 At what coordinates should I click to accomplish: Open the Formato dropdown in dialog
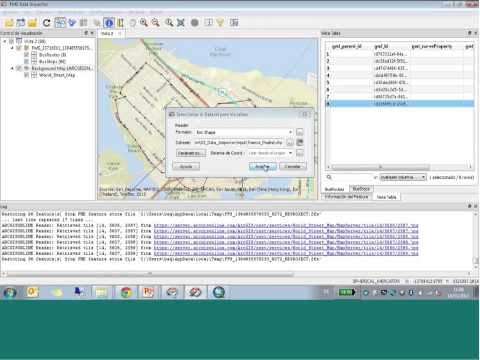pos(244,132)
